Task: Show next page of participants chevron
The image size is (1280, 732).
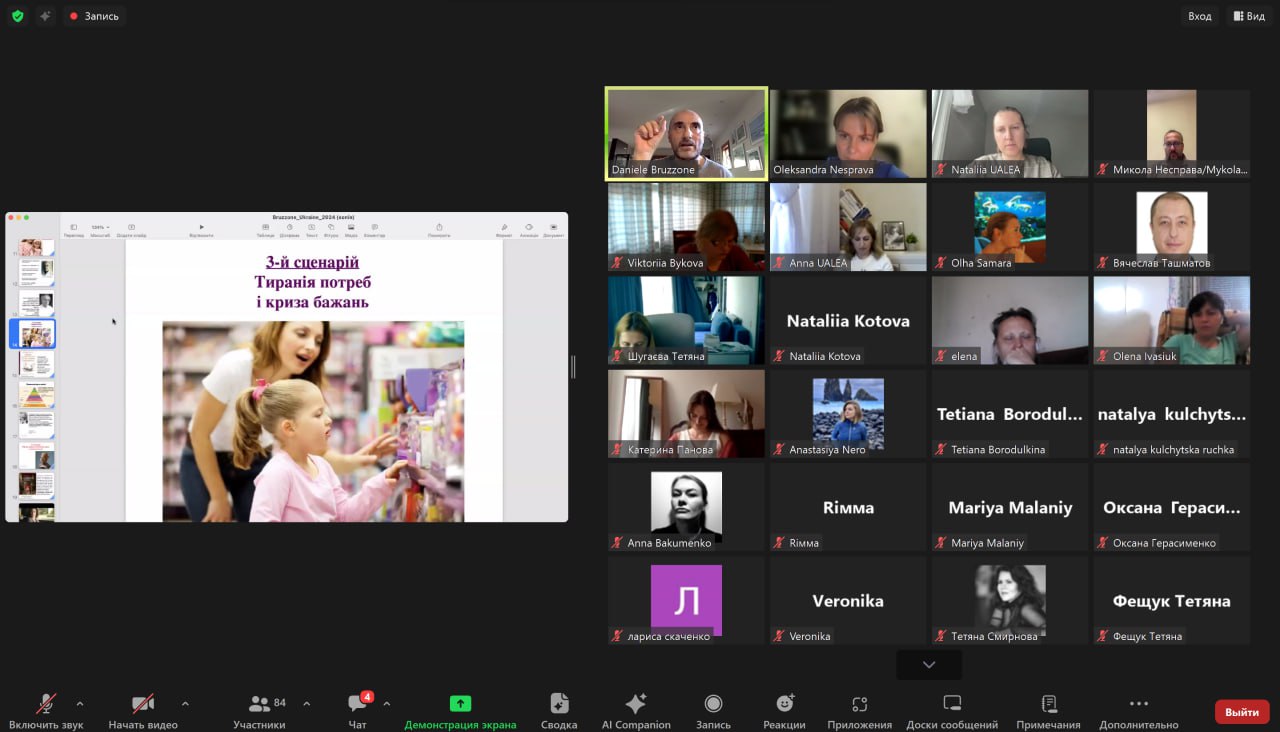Action: (x=929, y=665)
